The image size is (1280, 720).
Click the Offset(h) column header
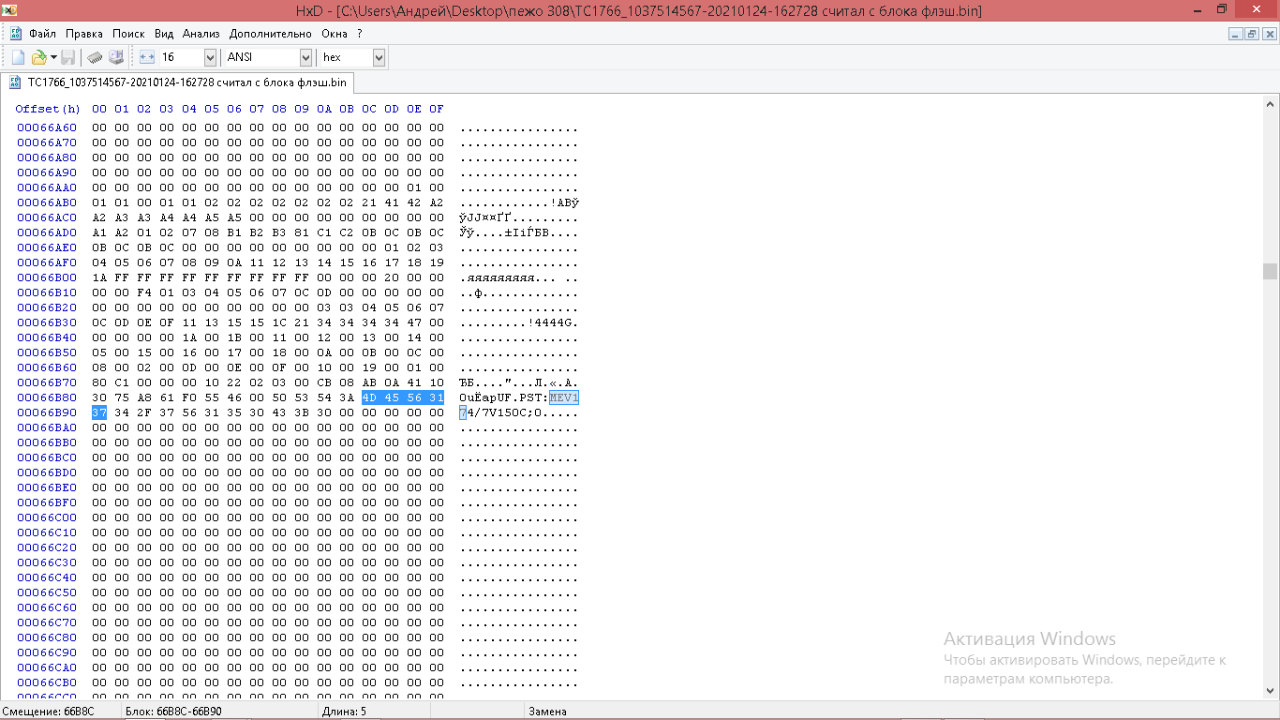47,109
